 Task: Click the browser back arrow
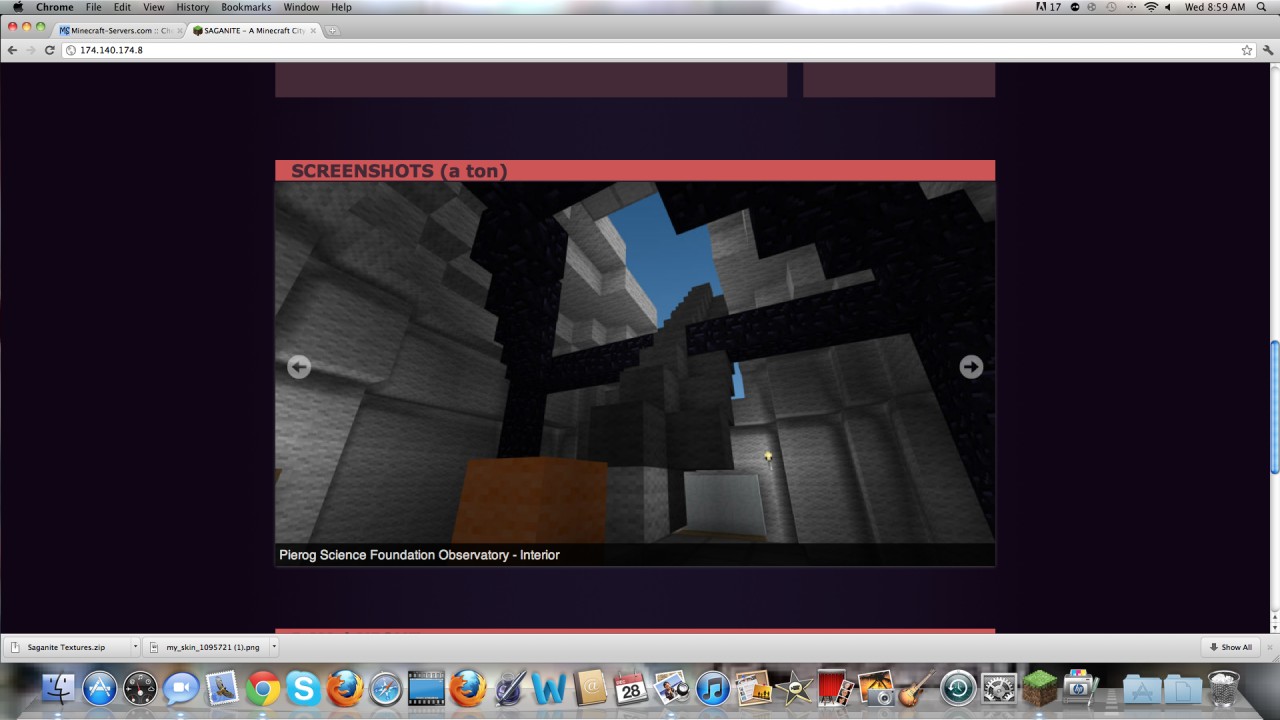[x=12, y=50]
